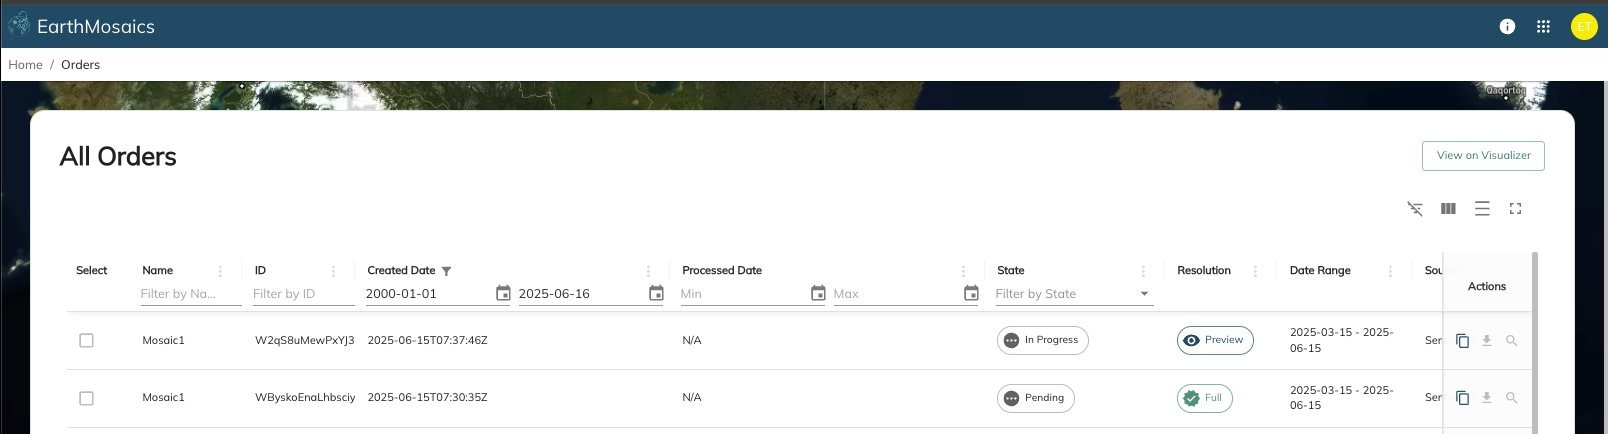
Task: Download the Pending Mosaic1 order
Action: tap(1487, 398)
